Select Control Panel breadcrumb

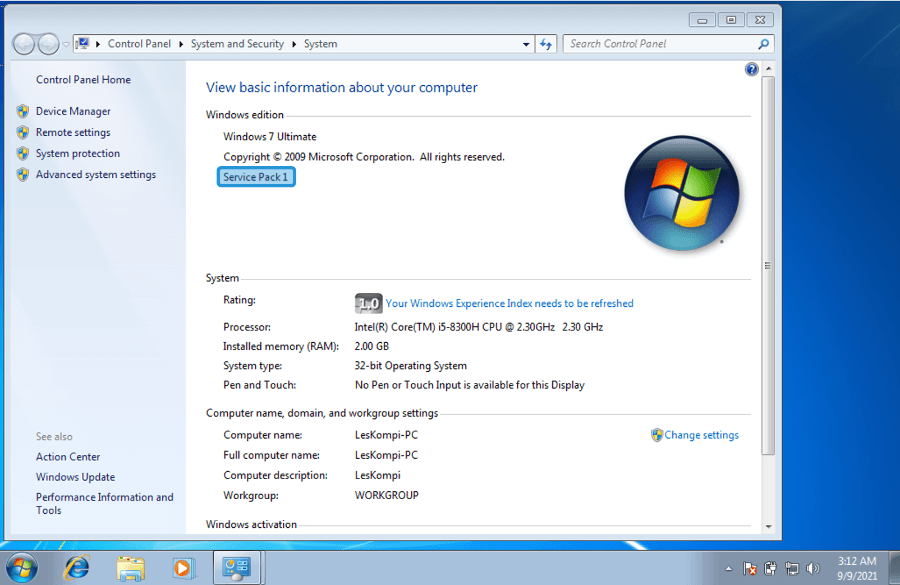[x=139, y=44]
